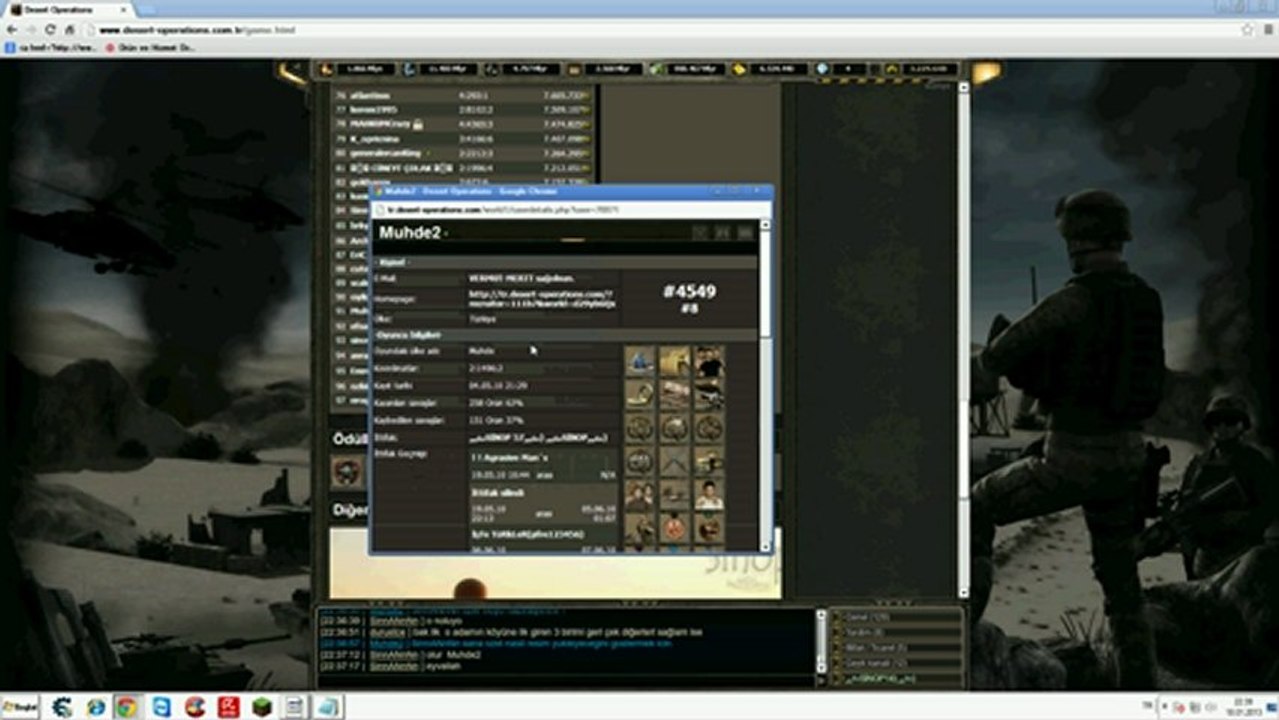
Task: Click the Minecraft block taskbar icon
Action: click(261, 707)
